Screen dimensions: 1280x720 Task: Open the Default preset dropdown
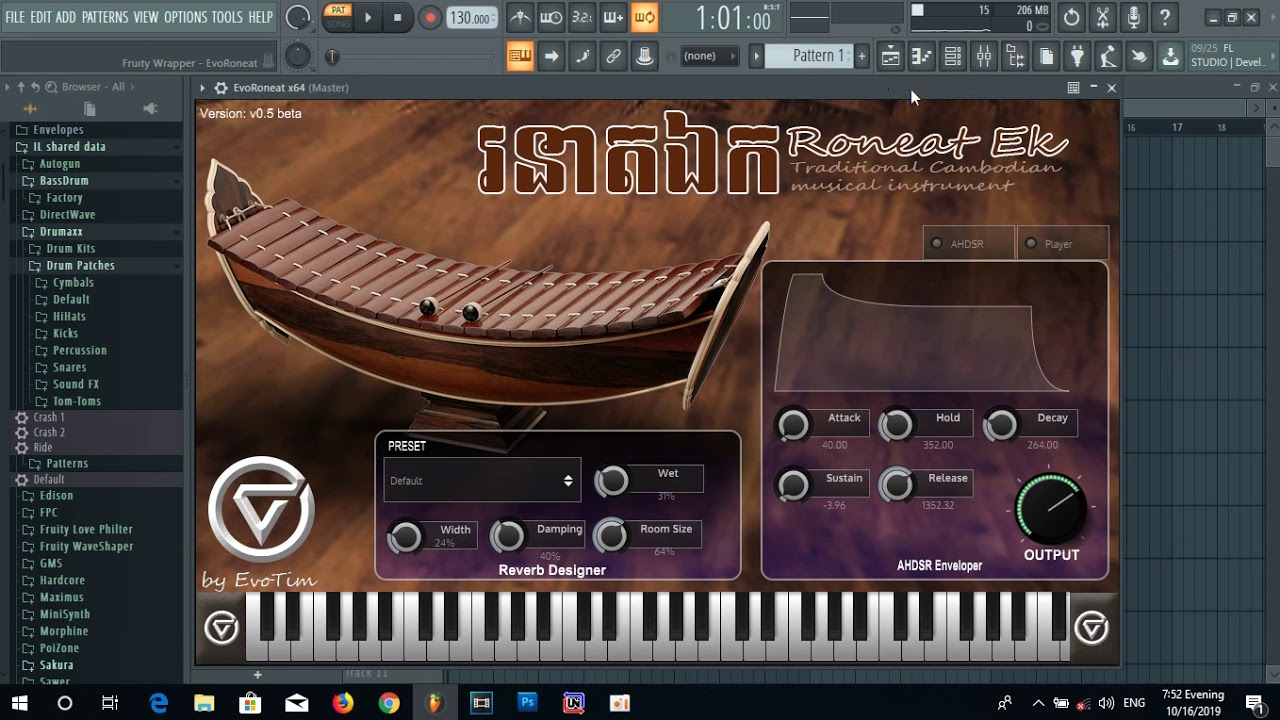pos(482,480)
